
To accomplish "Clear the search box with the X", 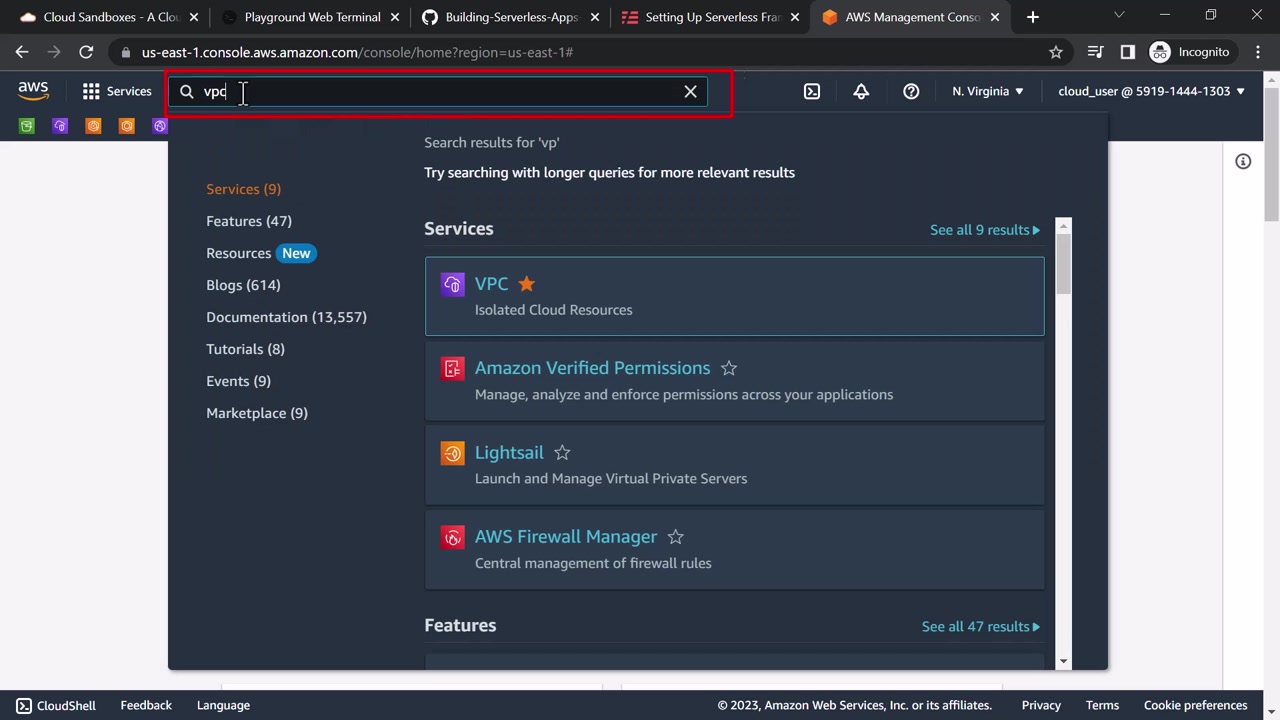I will click(x=690, y=91).
